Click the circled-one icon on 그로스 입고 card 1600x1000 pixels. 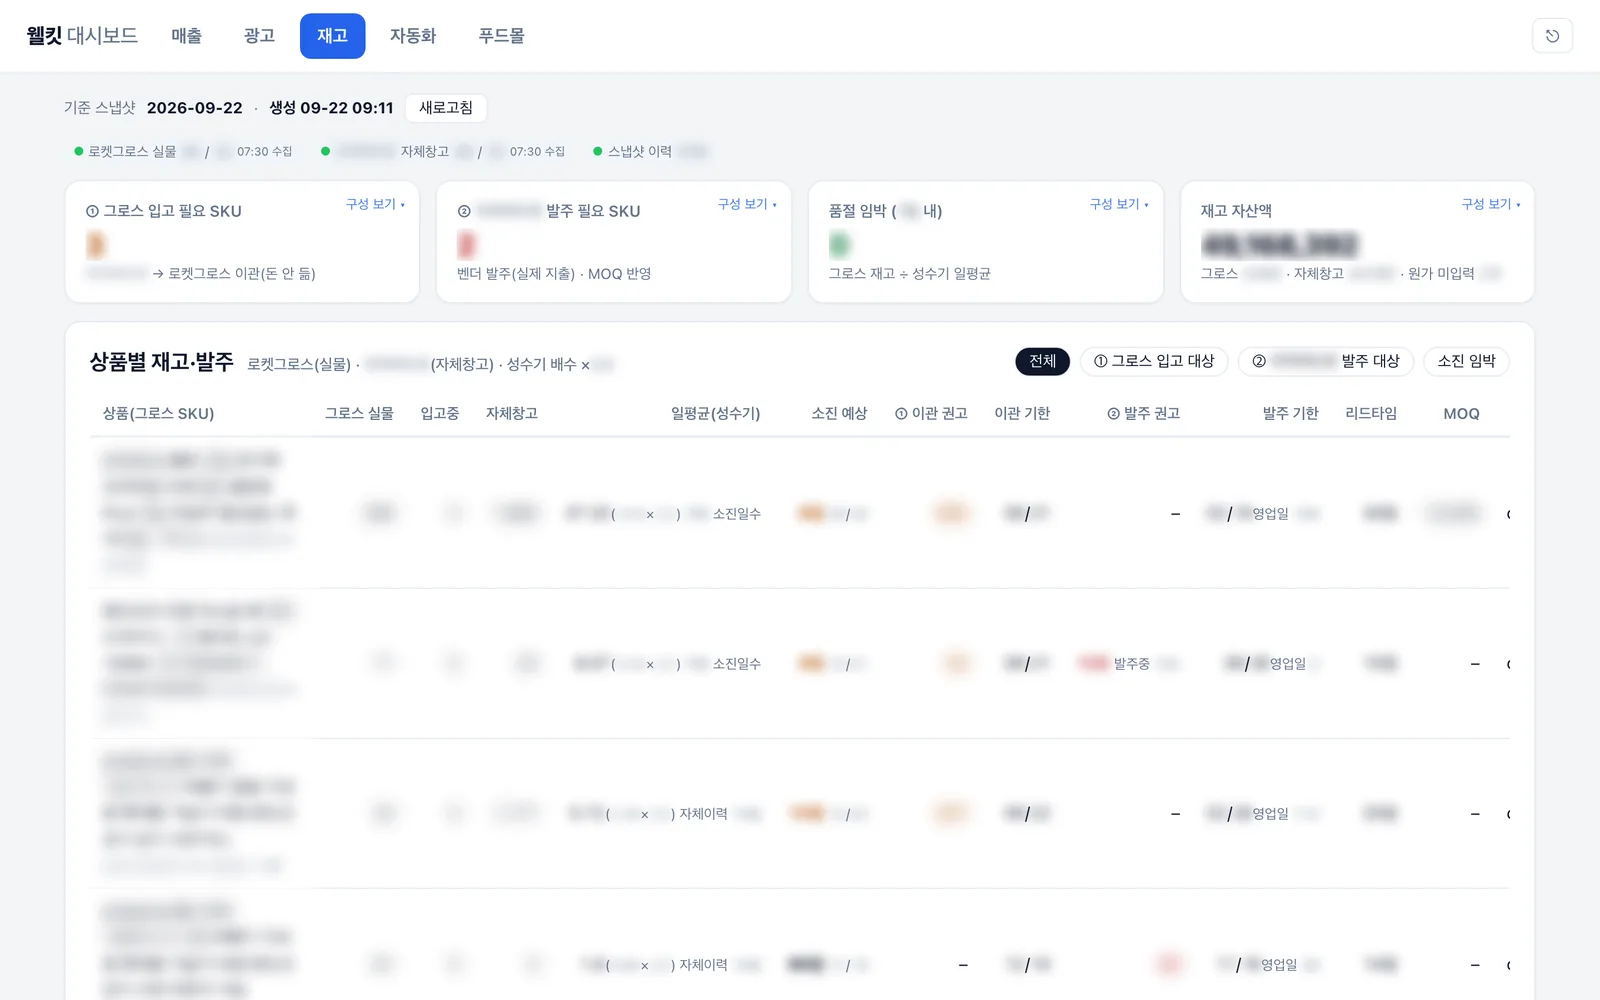(x=92, y=211)
